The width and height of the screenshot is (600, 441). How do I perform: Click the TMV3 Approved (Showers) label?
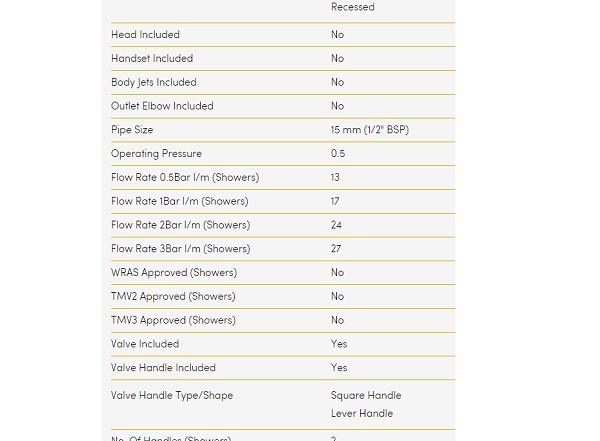(x=173, y=321)
